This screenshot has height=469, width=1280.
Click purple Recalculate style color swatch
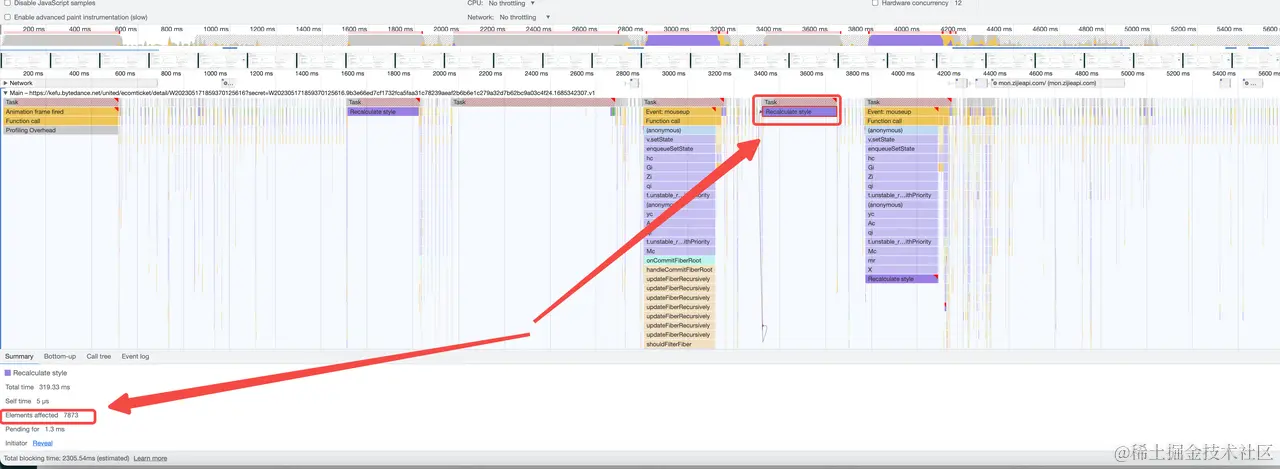click(8, 373)
